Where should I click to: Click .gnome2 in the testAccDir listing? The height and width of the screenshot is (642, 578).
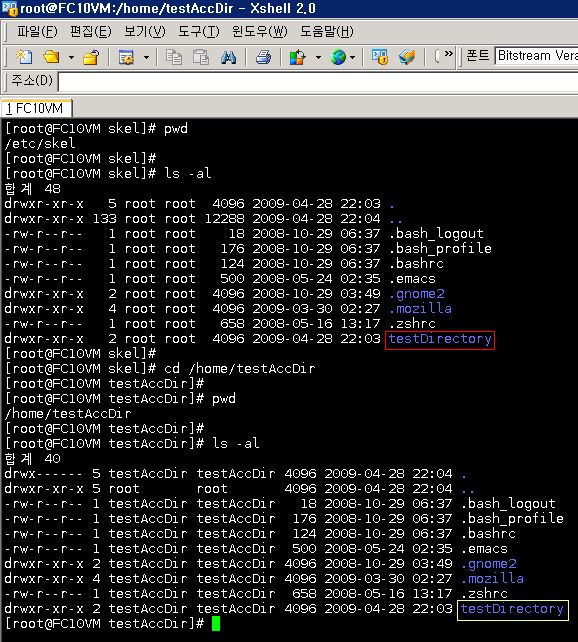click(x=488, y=564)
